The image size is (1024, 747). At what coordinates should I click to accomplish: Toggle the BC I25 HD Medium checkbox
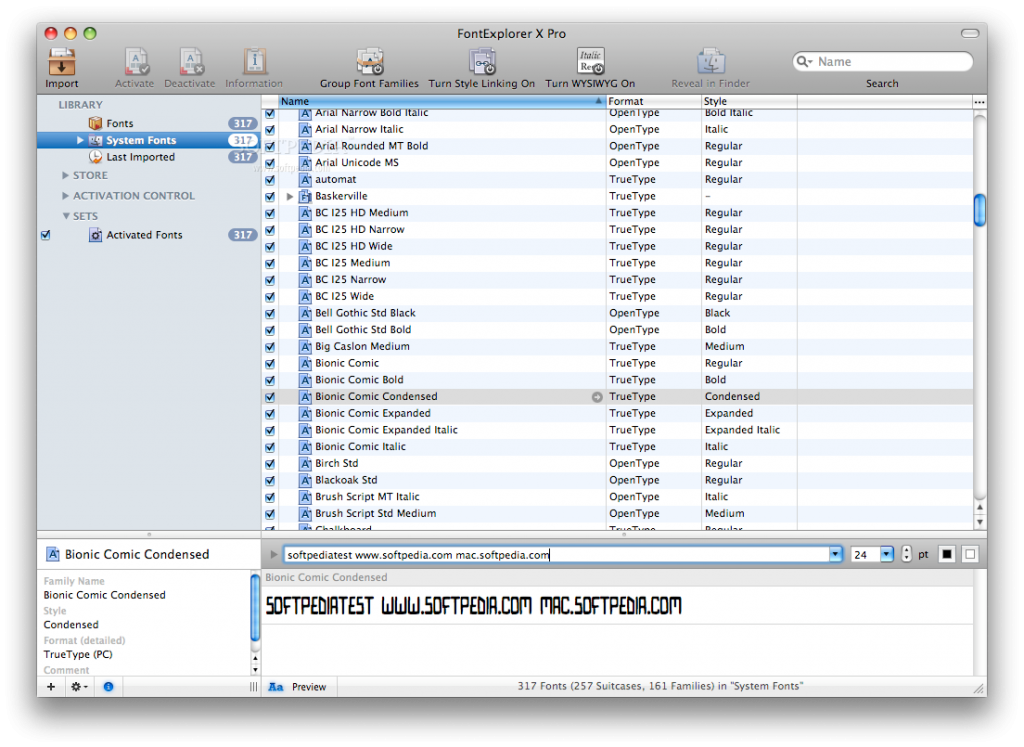point(270,214)
